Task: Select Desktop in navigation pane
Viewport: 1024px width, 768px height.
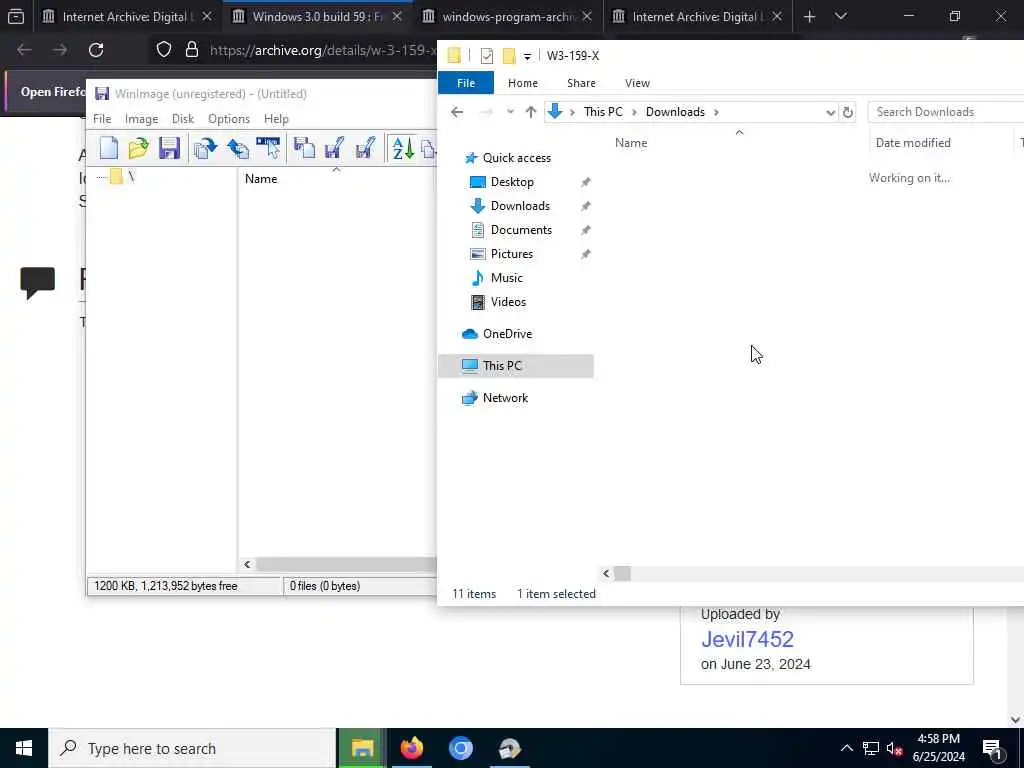Action: tap(511, 182)
